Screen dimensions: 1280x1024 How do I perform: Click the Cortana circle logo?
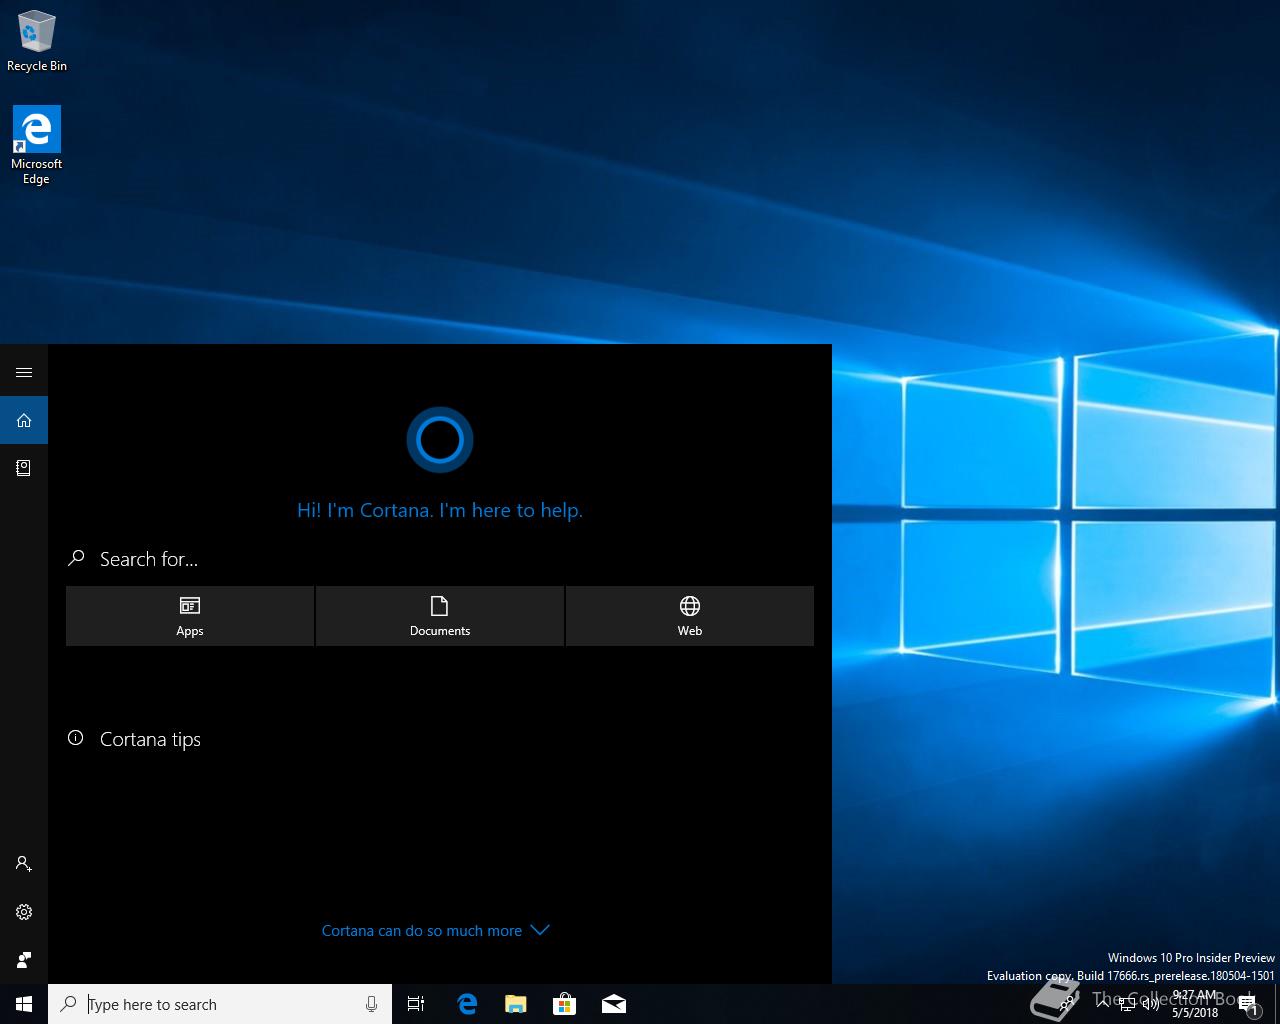pos(440,439)
